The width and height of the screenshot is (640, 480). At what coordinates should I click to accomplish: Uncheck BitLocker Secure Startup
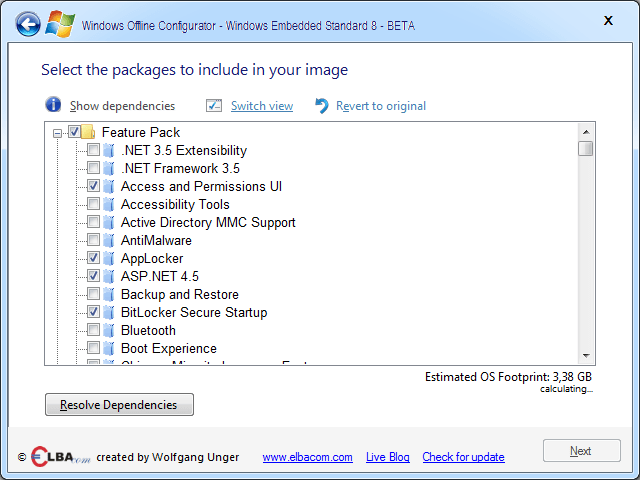93,312
